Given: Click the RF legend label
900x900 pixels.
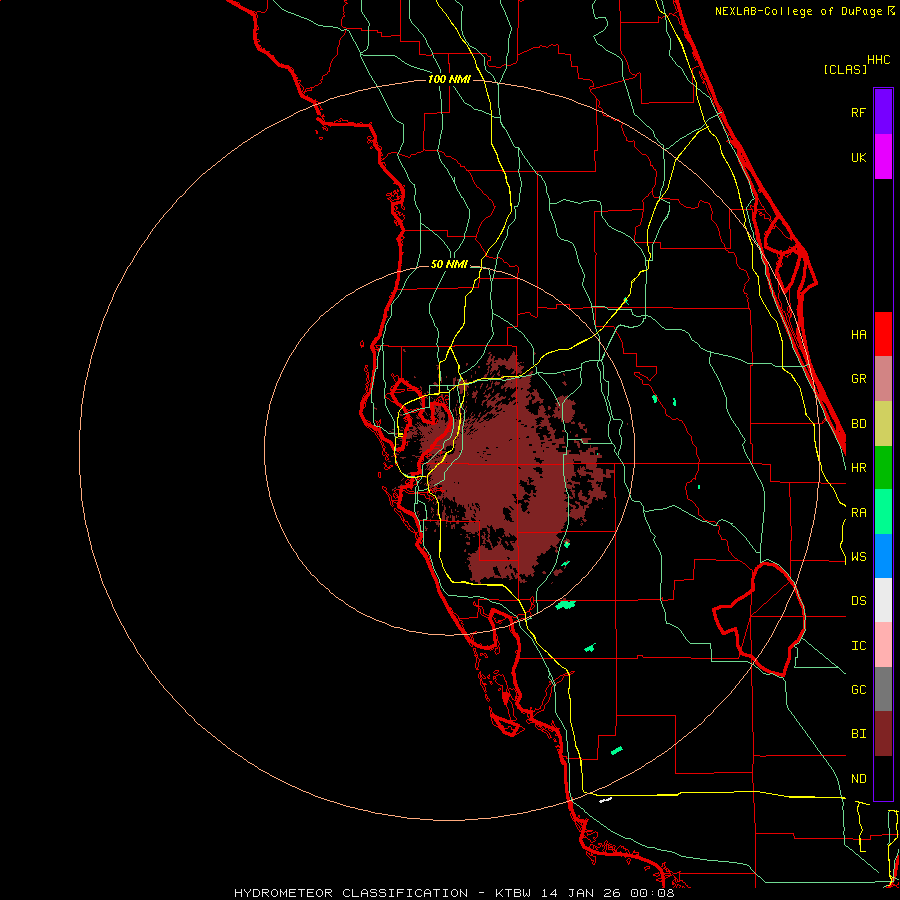Looking at the screenshot, I should click(x=858, y=112).
